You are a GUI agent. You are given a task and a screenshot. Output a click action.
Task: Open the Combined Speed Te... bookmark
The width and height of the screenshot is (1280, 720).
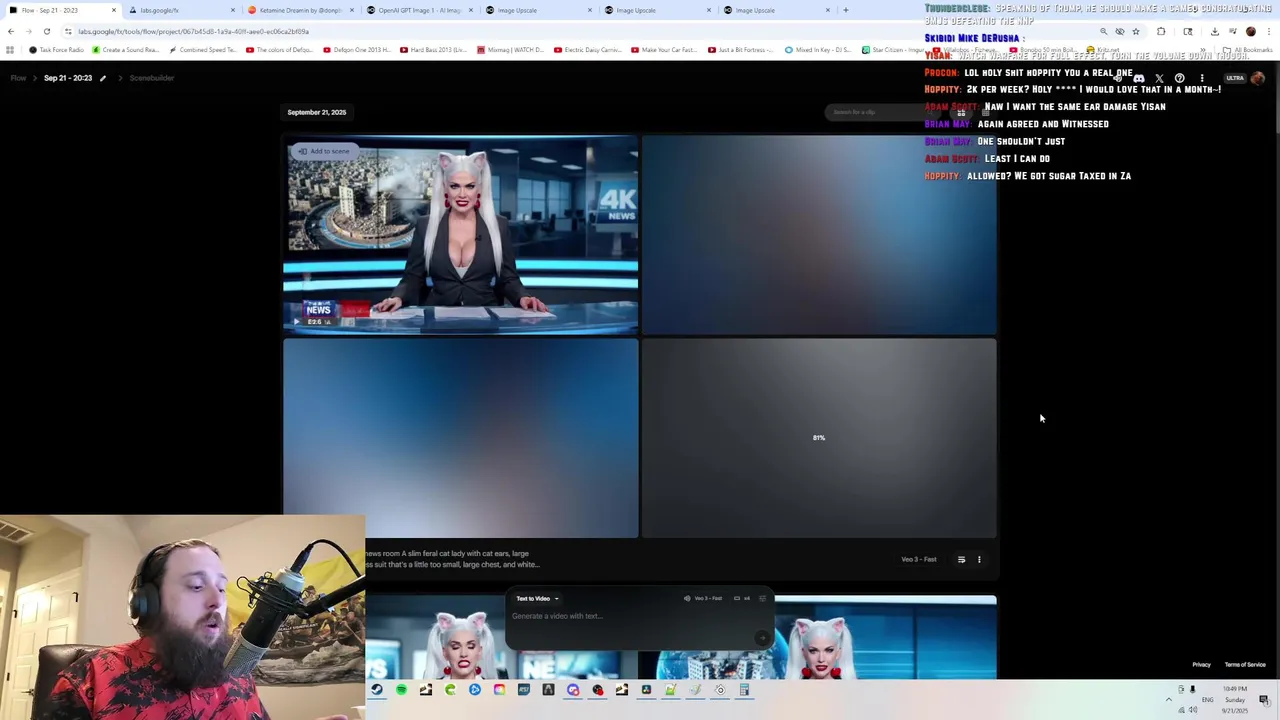[x=203, y=49]
